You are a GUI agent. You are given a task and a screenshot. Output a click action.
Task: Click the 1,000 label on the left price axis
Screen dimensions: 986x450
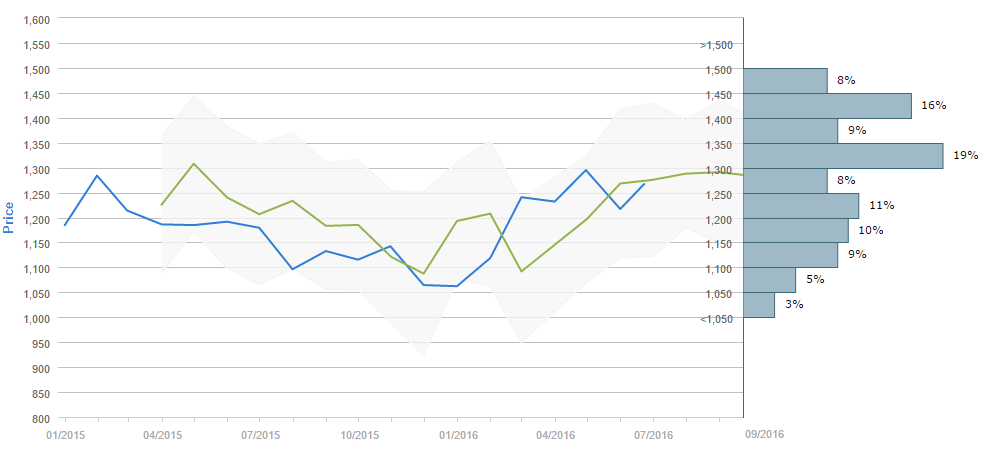[36, 318]
